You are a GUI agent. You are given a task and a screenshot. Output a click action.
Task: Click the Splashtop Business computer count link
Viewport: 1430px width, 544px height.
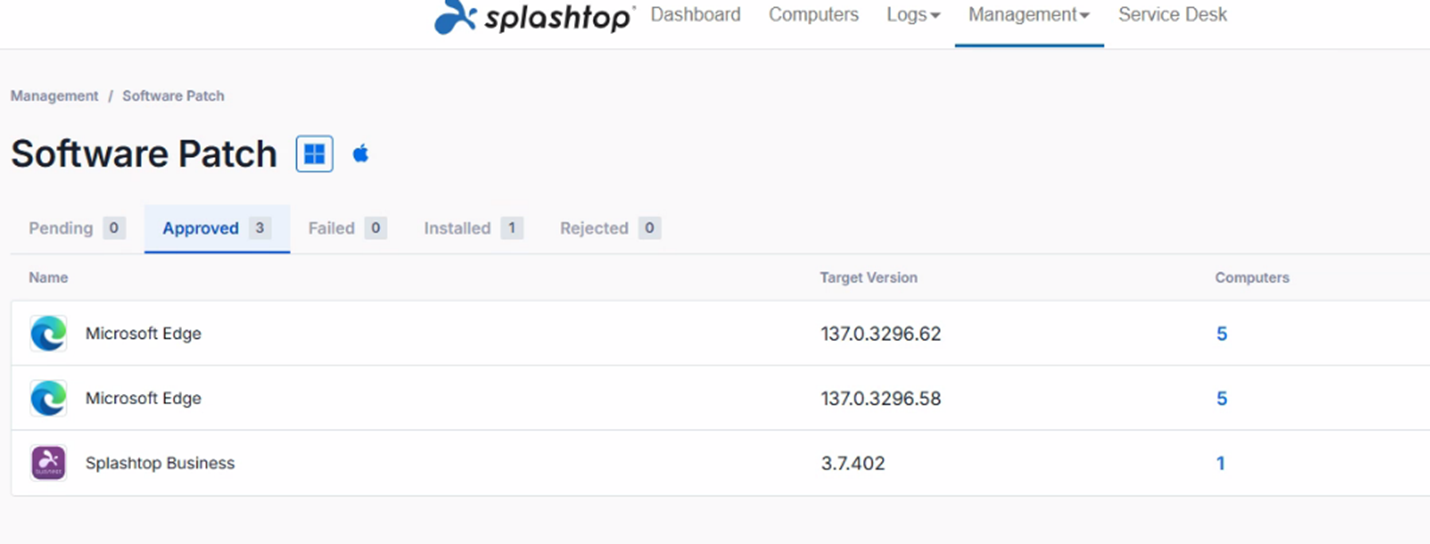tap(1220, 463)
